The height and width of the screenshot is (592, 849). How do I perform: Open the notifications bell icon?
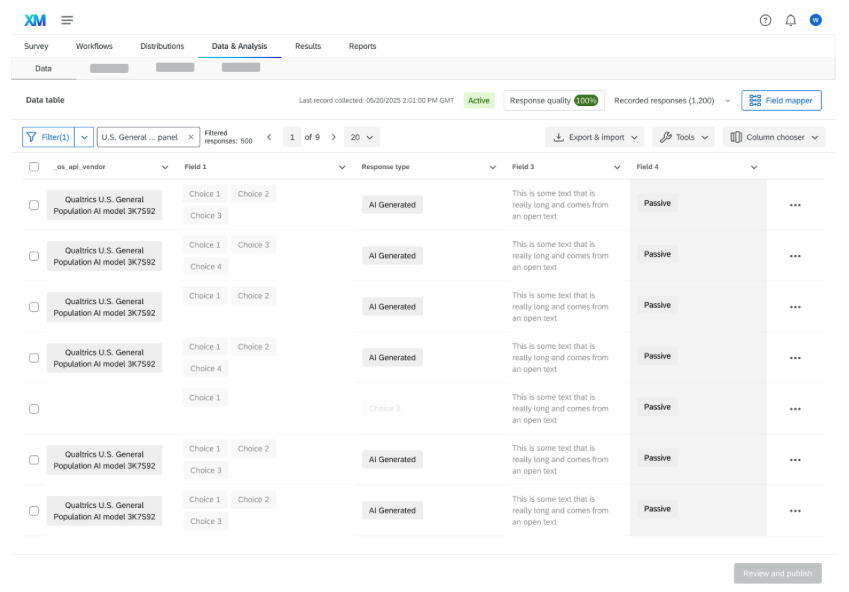[x=790, y=20]
